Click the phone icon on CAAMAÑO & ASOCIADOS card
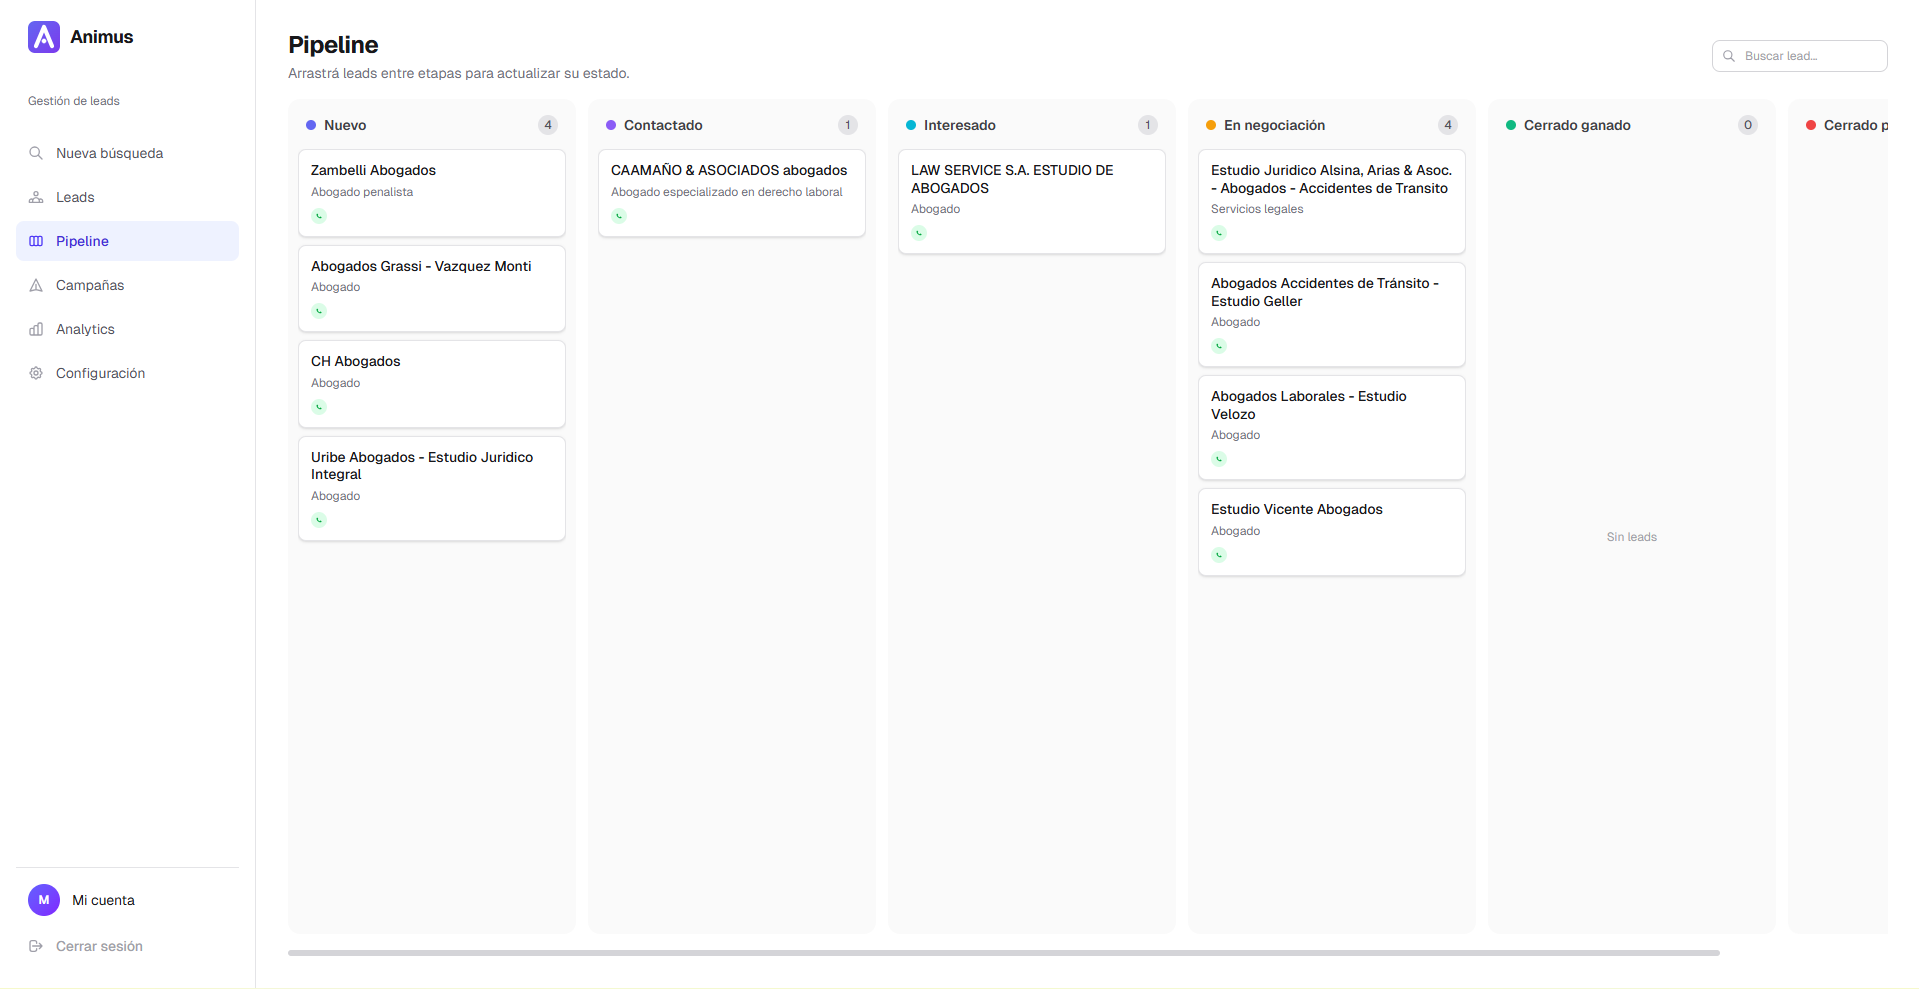Image resolution: width=1919 pixels, height=989 pixels. tap(620, 216)
